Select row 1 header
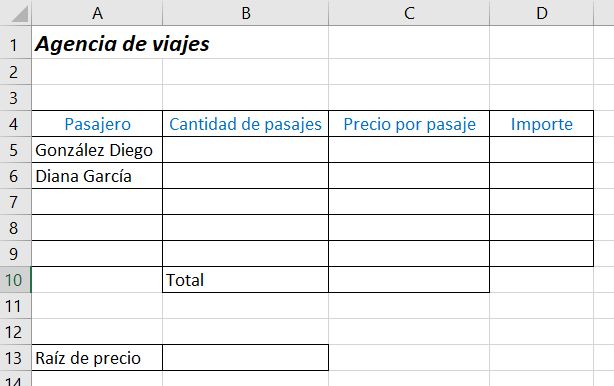Screen dimensions: 614x386 pos(15,43)
